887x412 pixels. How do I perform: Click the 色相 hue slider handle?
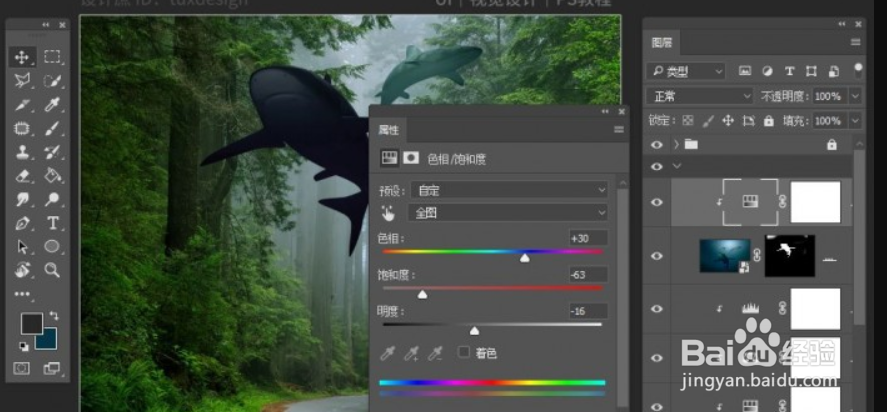pyautogui.click(x=525, y=258)
